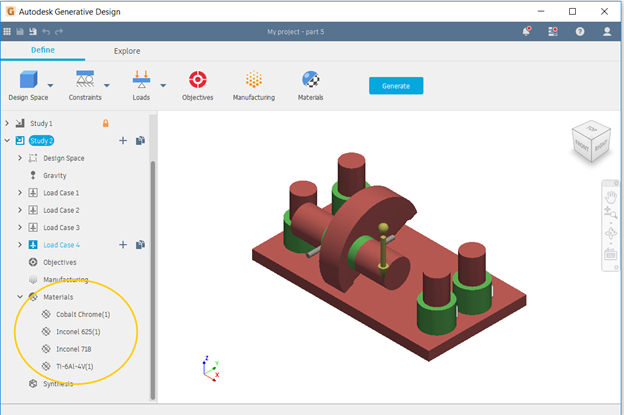Expand Study 1 tree node

[x=7, y=123]
